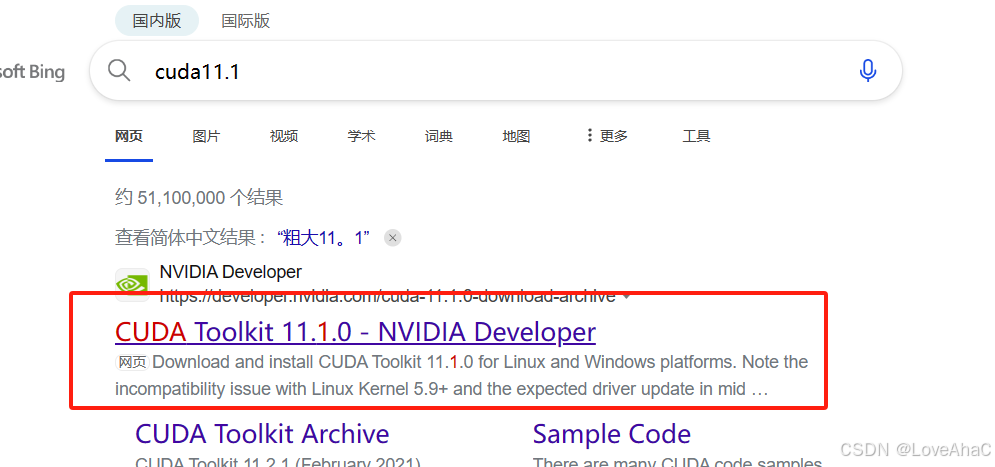Select the 网页 results tab

[129, 136]
